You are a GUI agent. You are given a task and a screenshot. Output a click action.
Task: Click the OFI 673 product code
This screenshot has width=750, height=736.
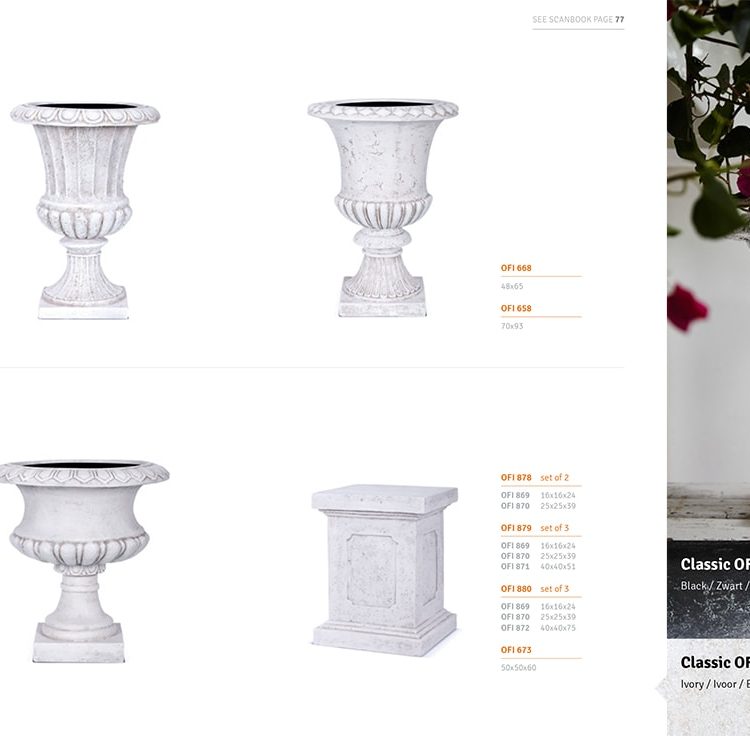(x=516, y=650)
